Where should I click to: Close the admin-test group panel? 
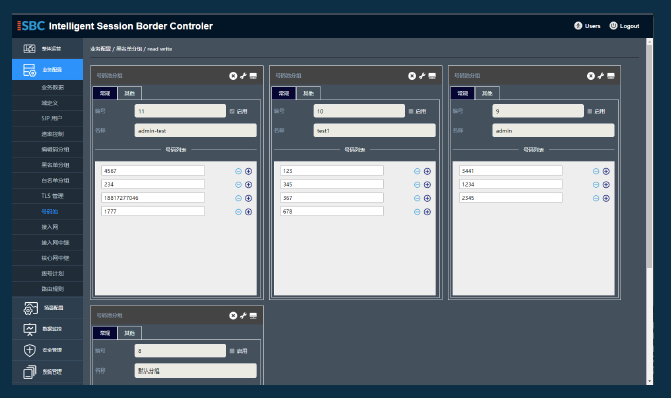tap(233, 76)
